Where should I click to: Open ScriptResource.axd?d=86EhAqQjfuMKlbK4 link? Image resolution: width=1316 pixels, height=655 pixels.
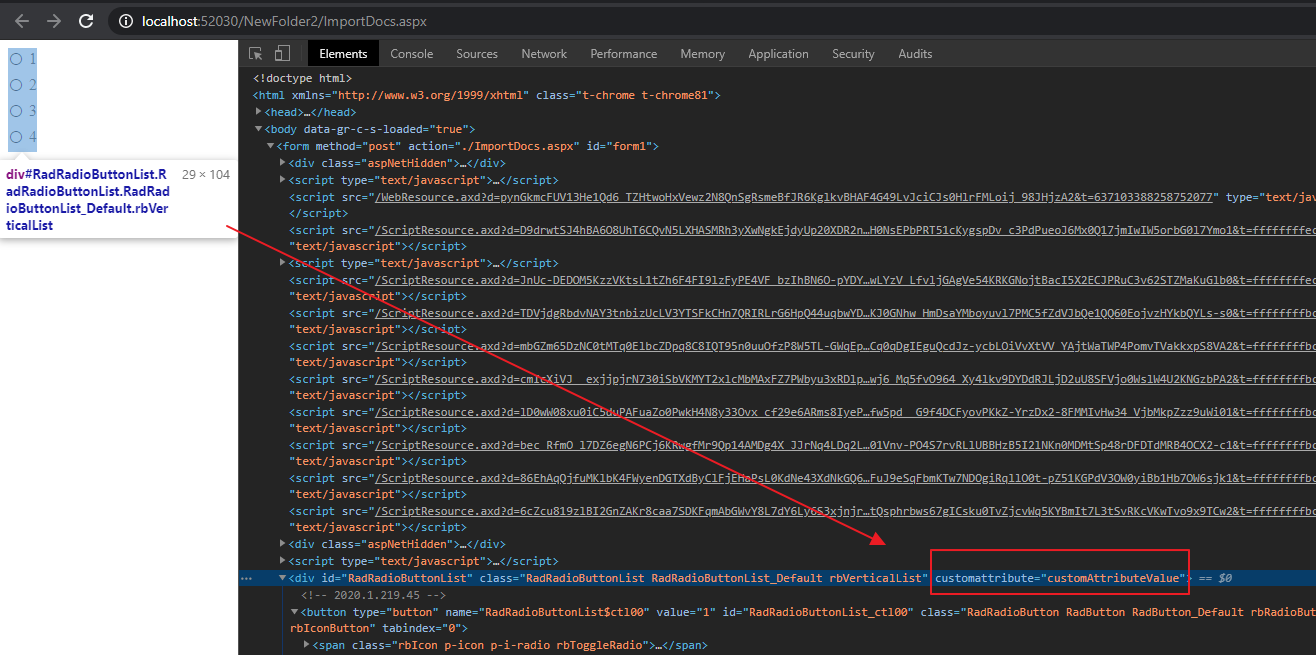click(x=844, y=478)
